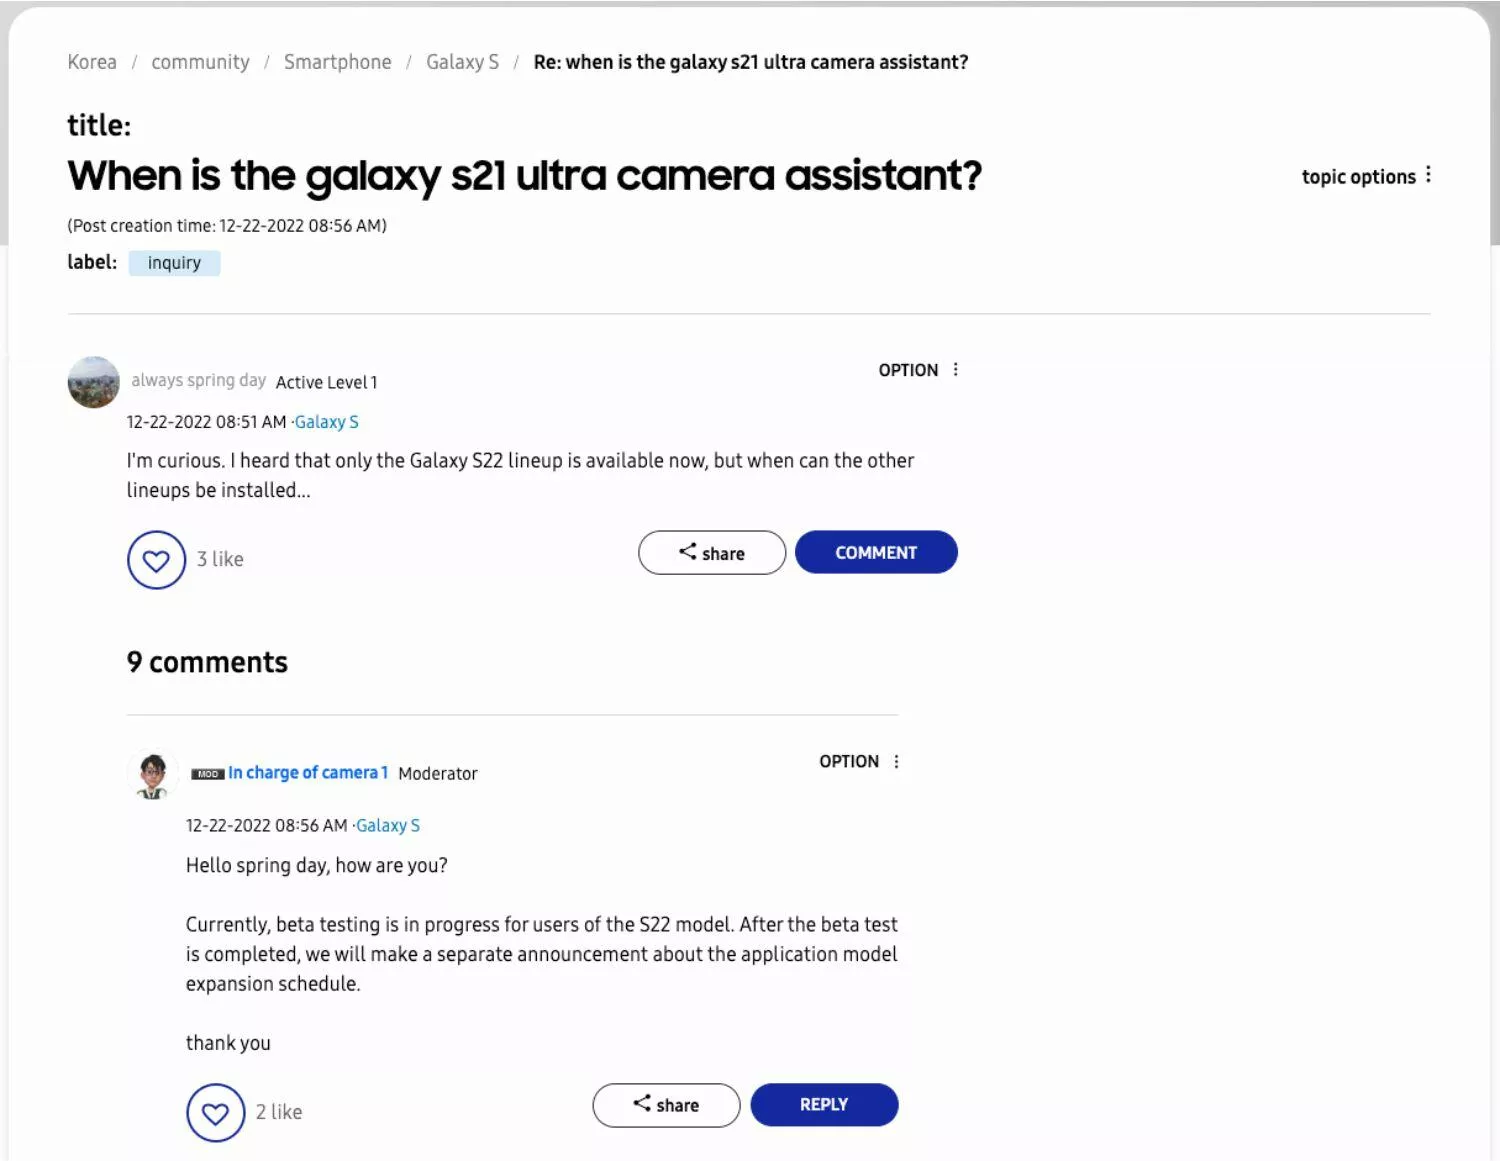The height and width of the screenshot is (1161, 1500).
Task: Select the inquiry label tag
Action: coord(174,263)
